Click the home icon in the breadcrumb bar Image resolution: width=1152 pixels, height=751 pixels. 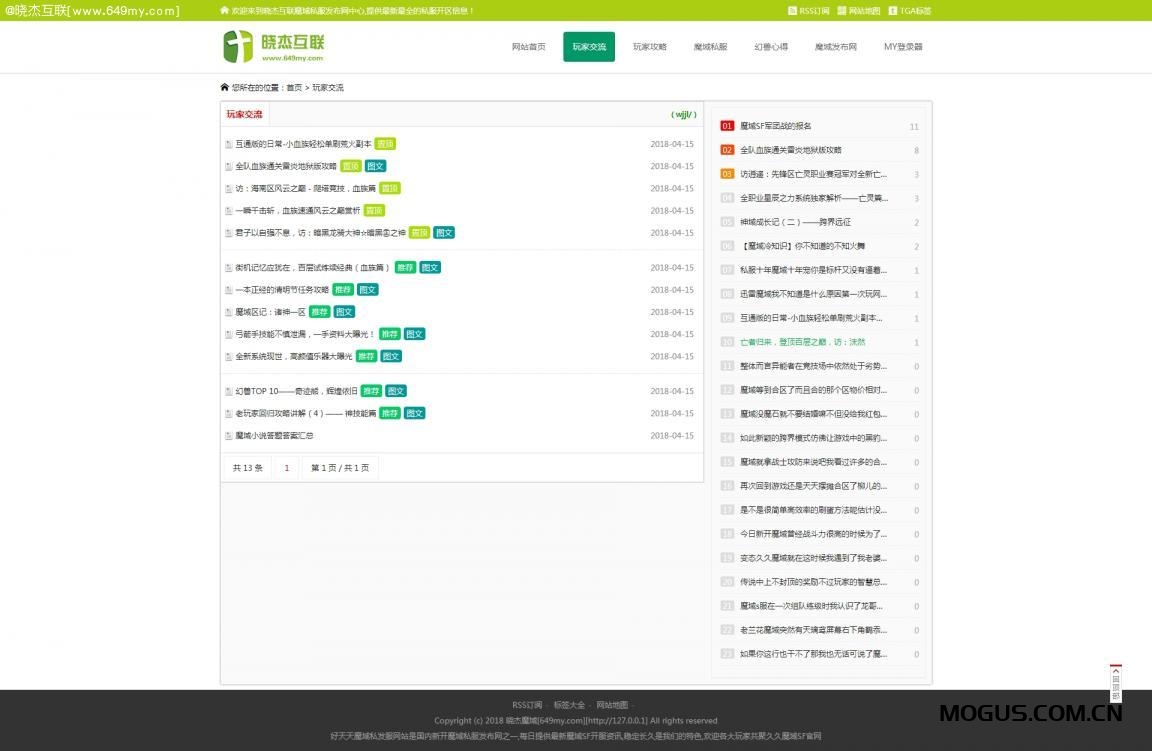[x=225, y=87]
